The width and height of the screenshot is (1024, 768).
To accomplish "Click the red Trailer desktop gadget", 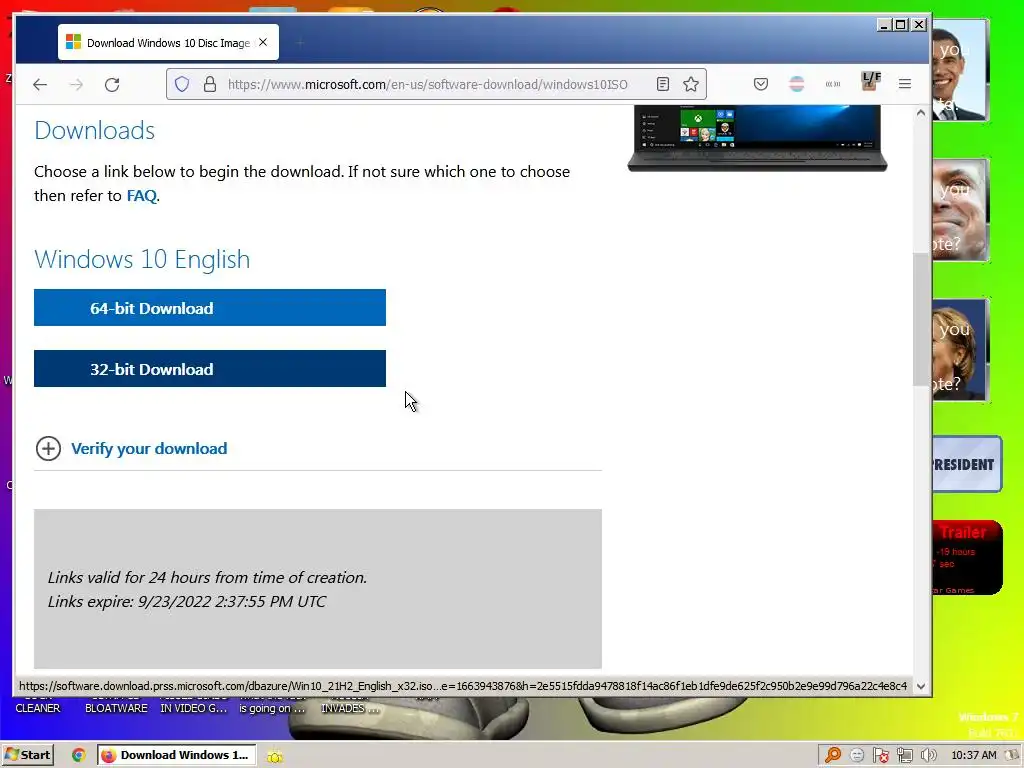I will [x=967, y=557].
